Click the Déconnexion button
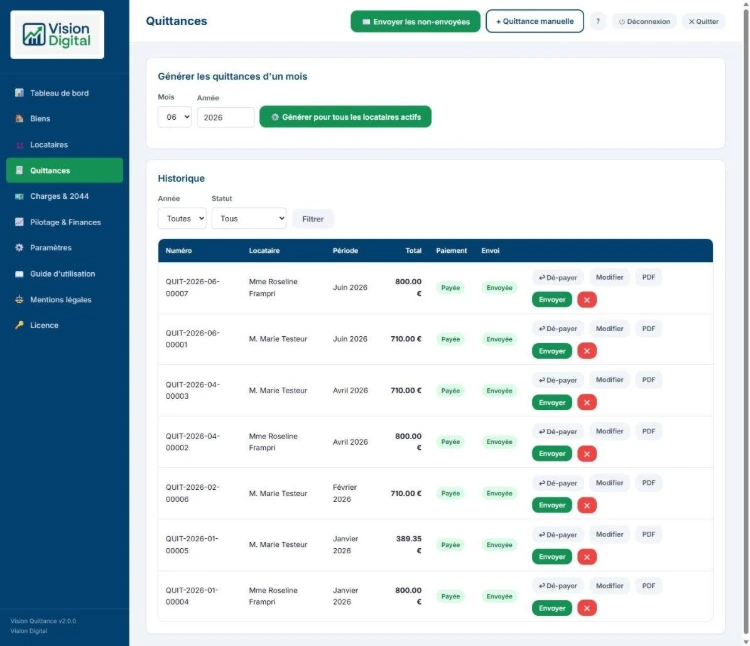Viewport: 750px width, 646px height. click(644, 22)
